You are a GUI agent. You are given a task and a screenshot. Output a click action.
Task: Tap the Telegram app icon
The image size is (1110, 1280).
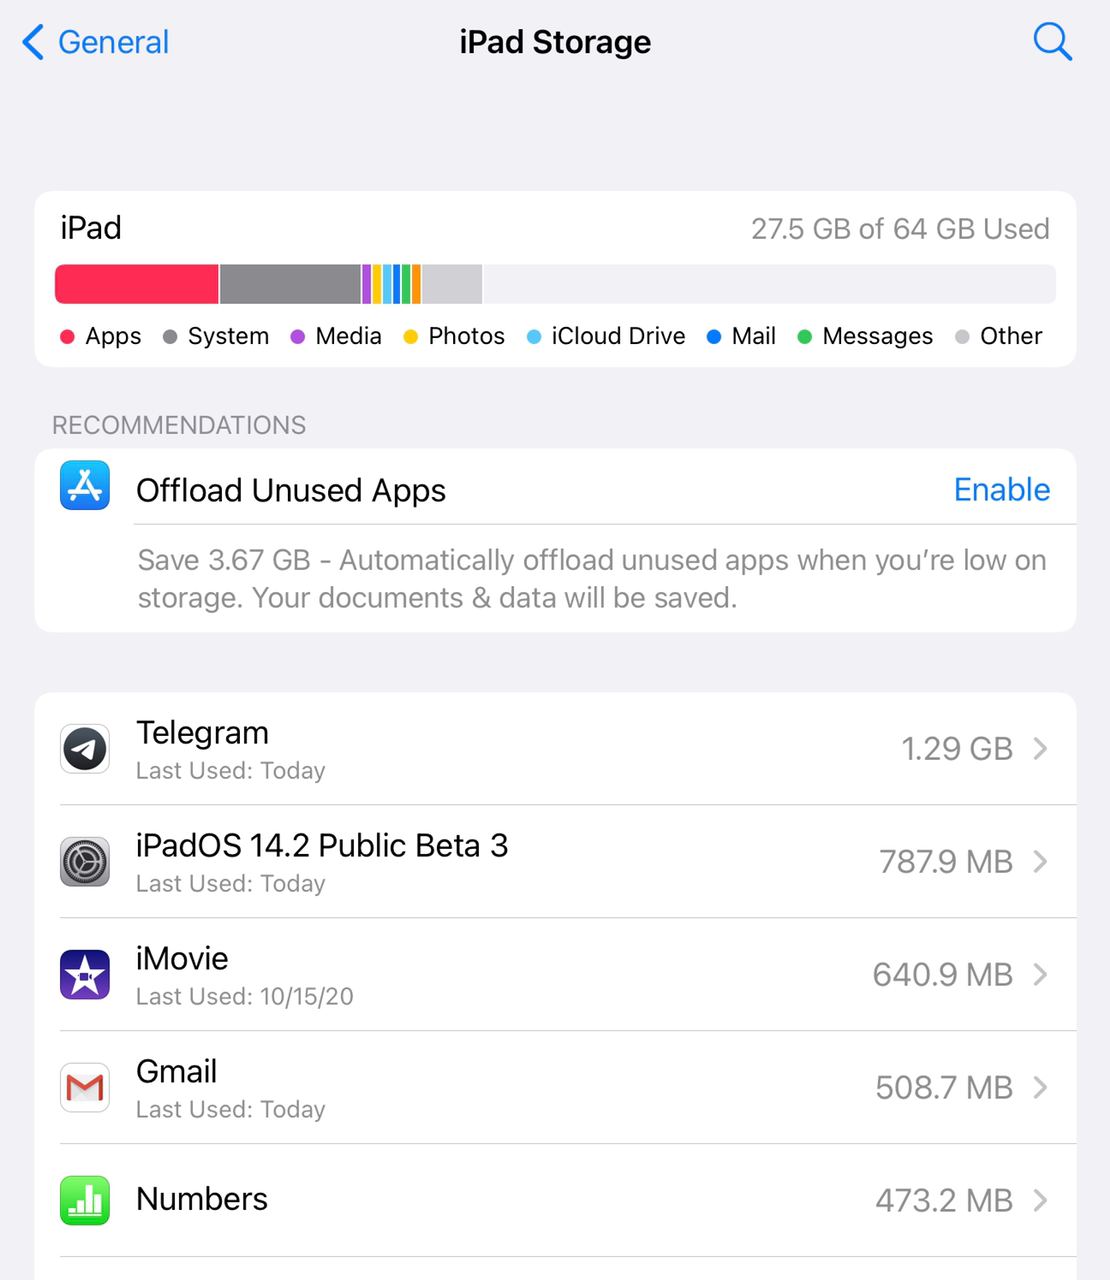[x=85, y=749]
